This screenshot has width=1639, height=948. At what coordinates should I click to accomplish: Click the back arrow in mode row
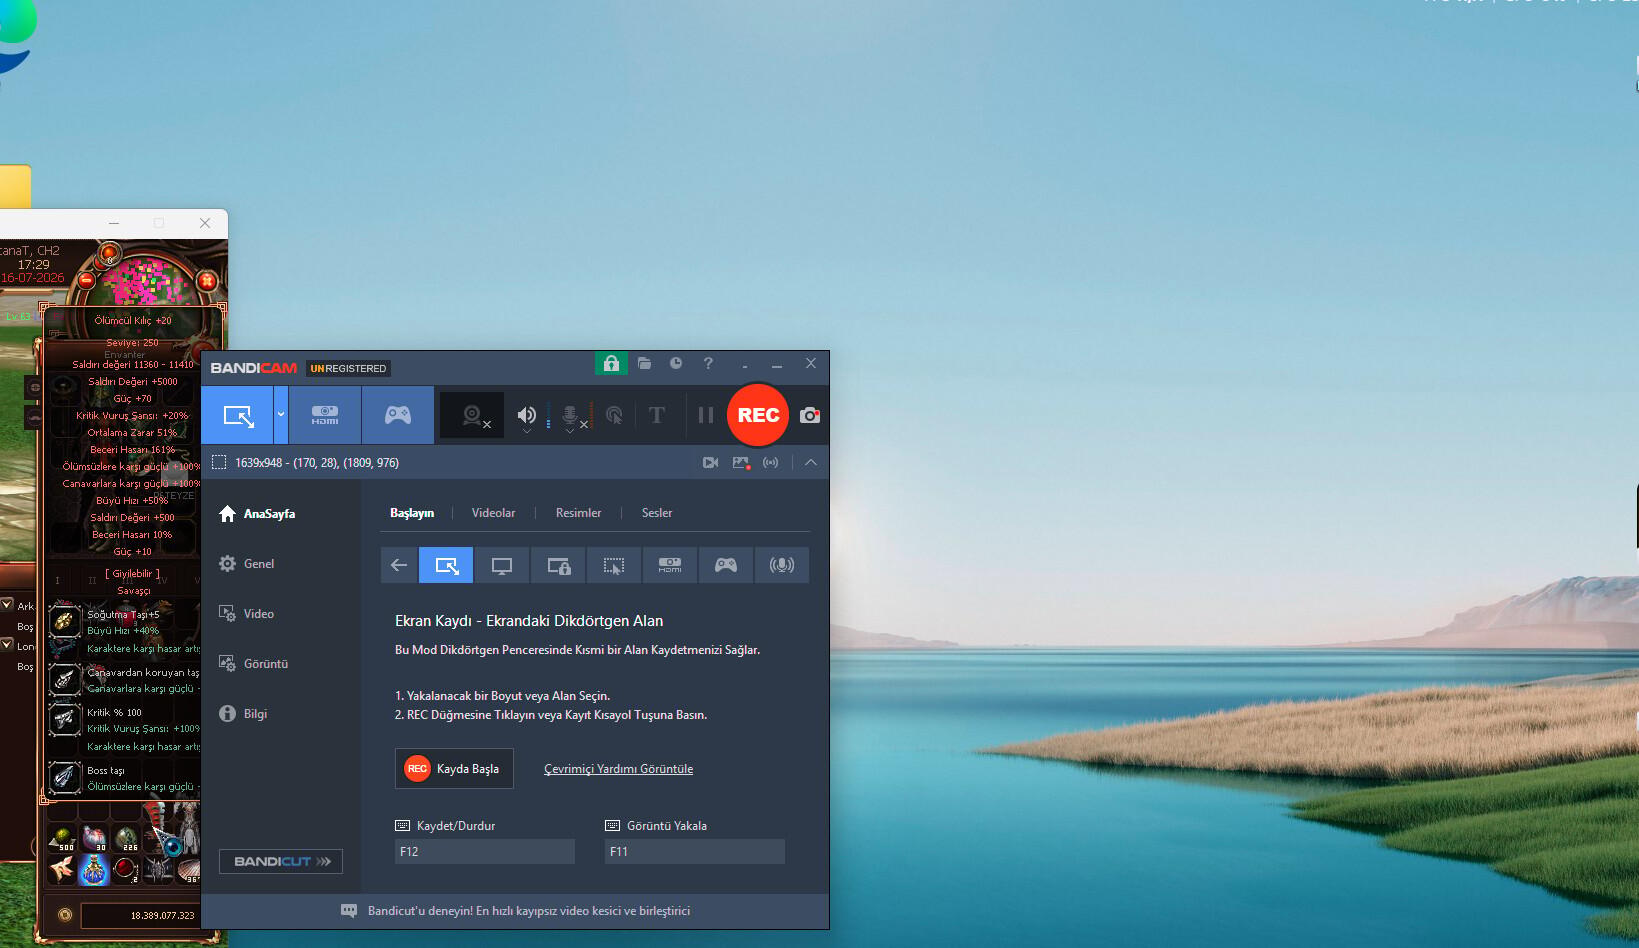399,565
